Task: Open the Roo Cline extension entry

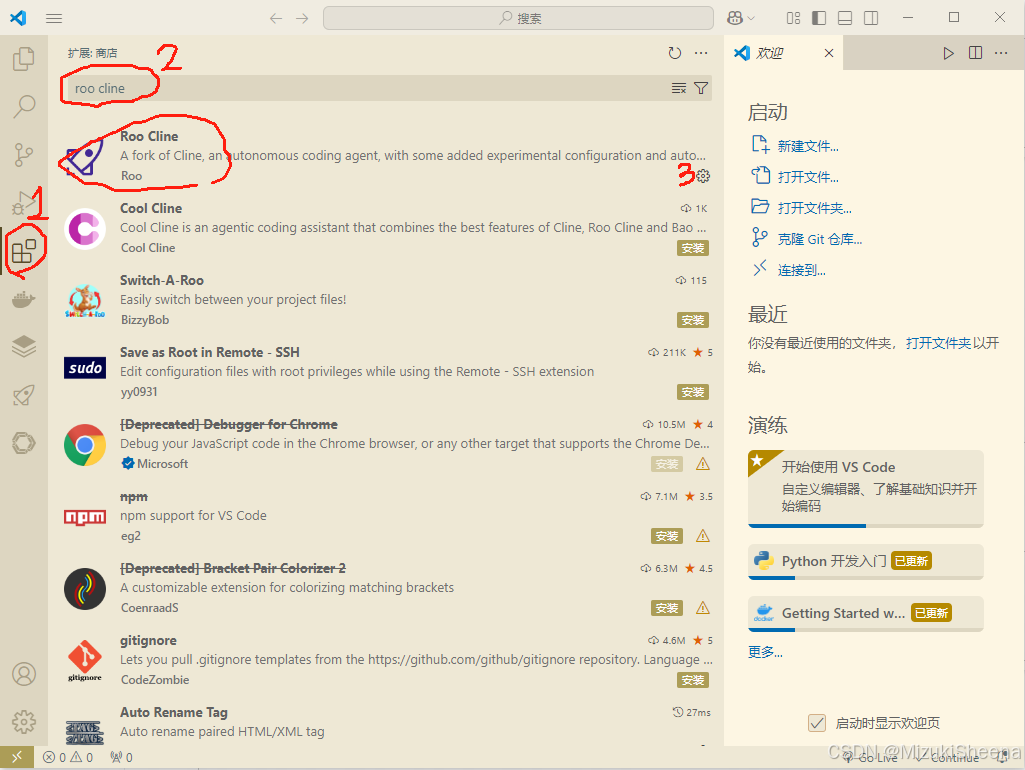Action: point(386,156)
